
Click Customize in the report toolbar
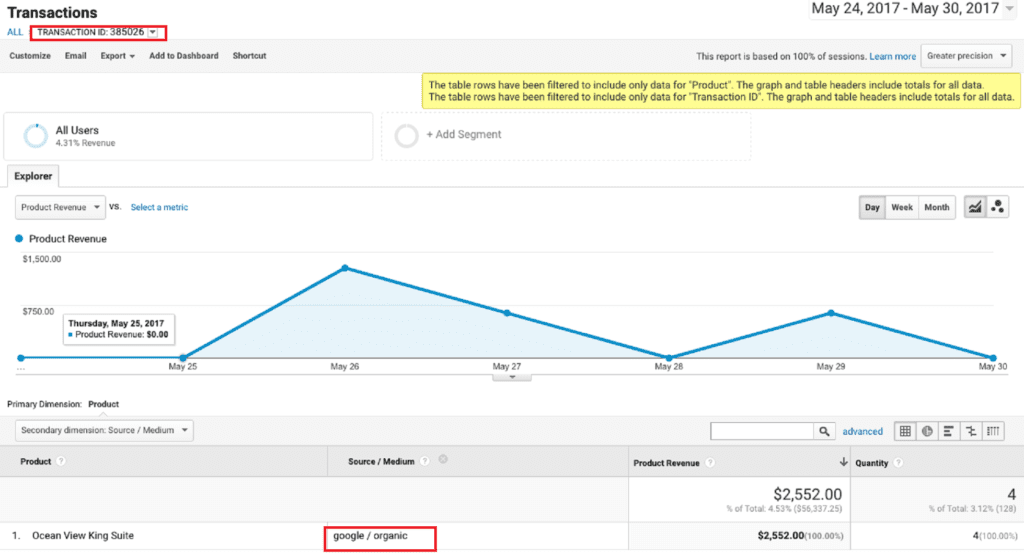click(x=30, y=56)
